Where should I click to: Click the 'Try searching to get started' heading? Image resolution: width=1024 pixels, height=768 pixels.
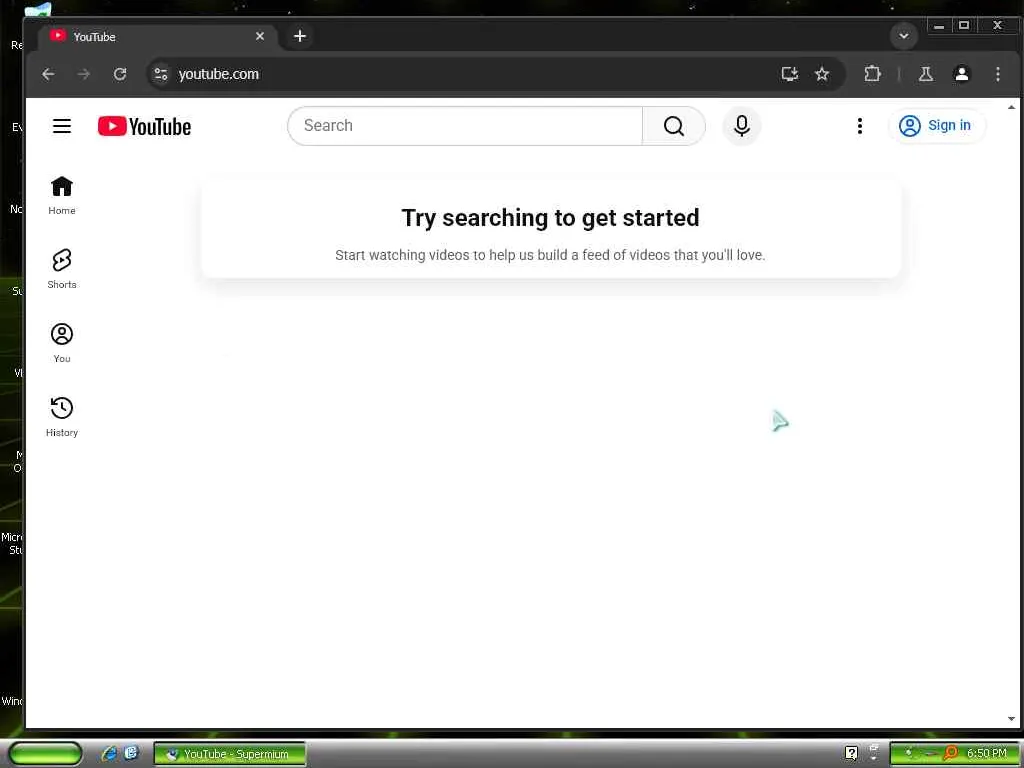[550, 217]
